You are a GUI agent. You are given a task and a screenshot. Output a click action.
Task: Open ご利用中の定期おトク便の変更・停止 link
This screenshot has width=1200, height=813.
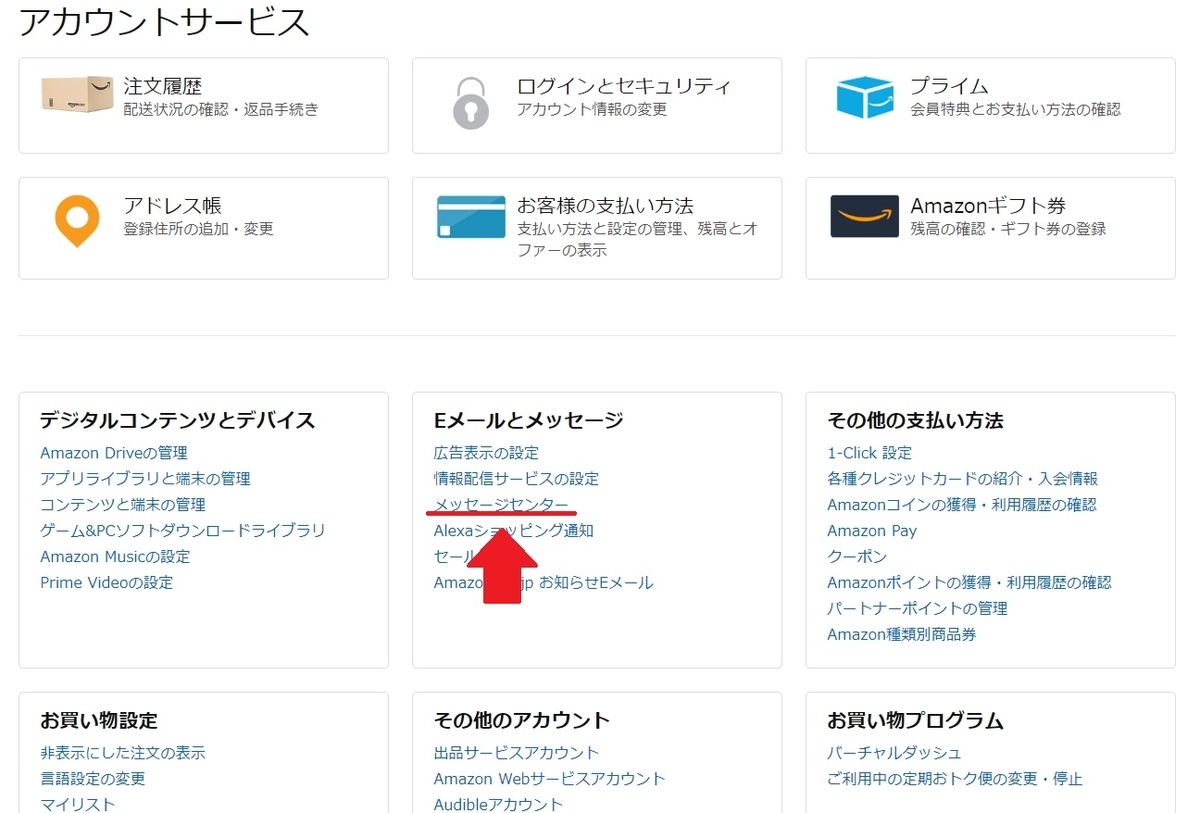[x=955, y=779]
